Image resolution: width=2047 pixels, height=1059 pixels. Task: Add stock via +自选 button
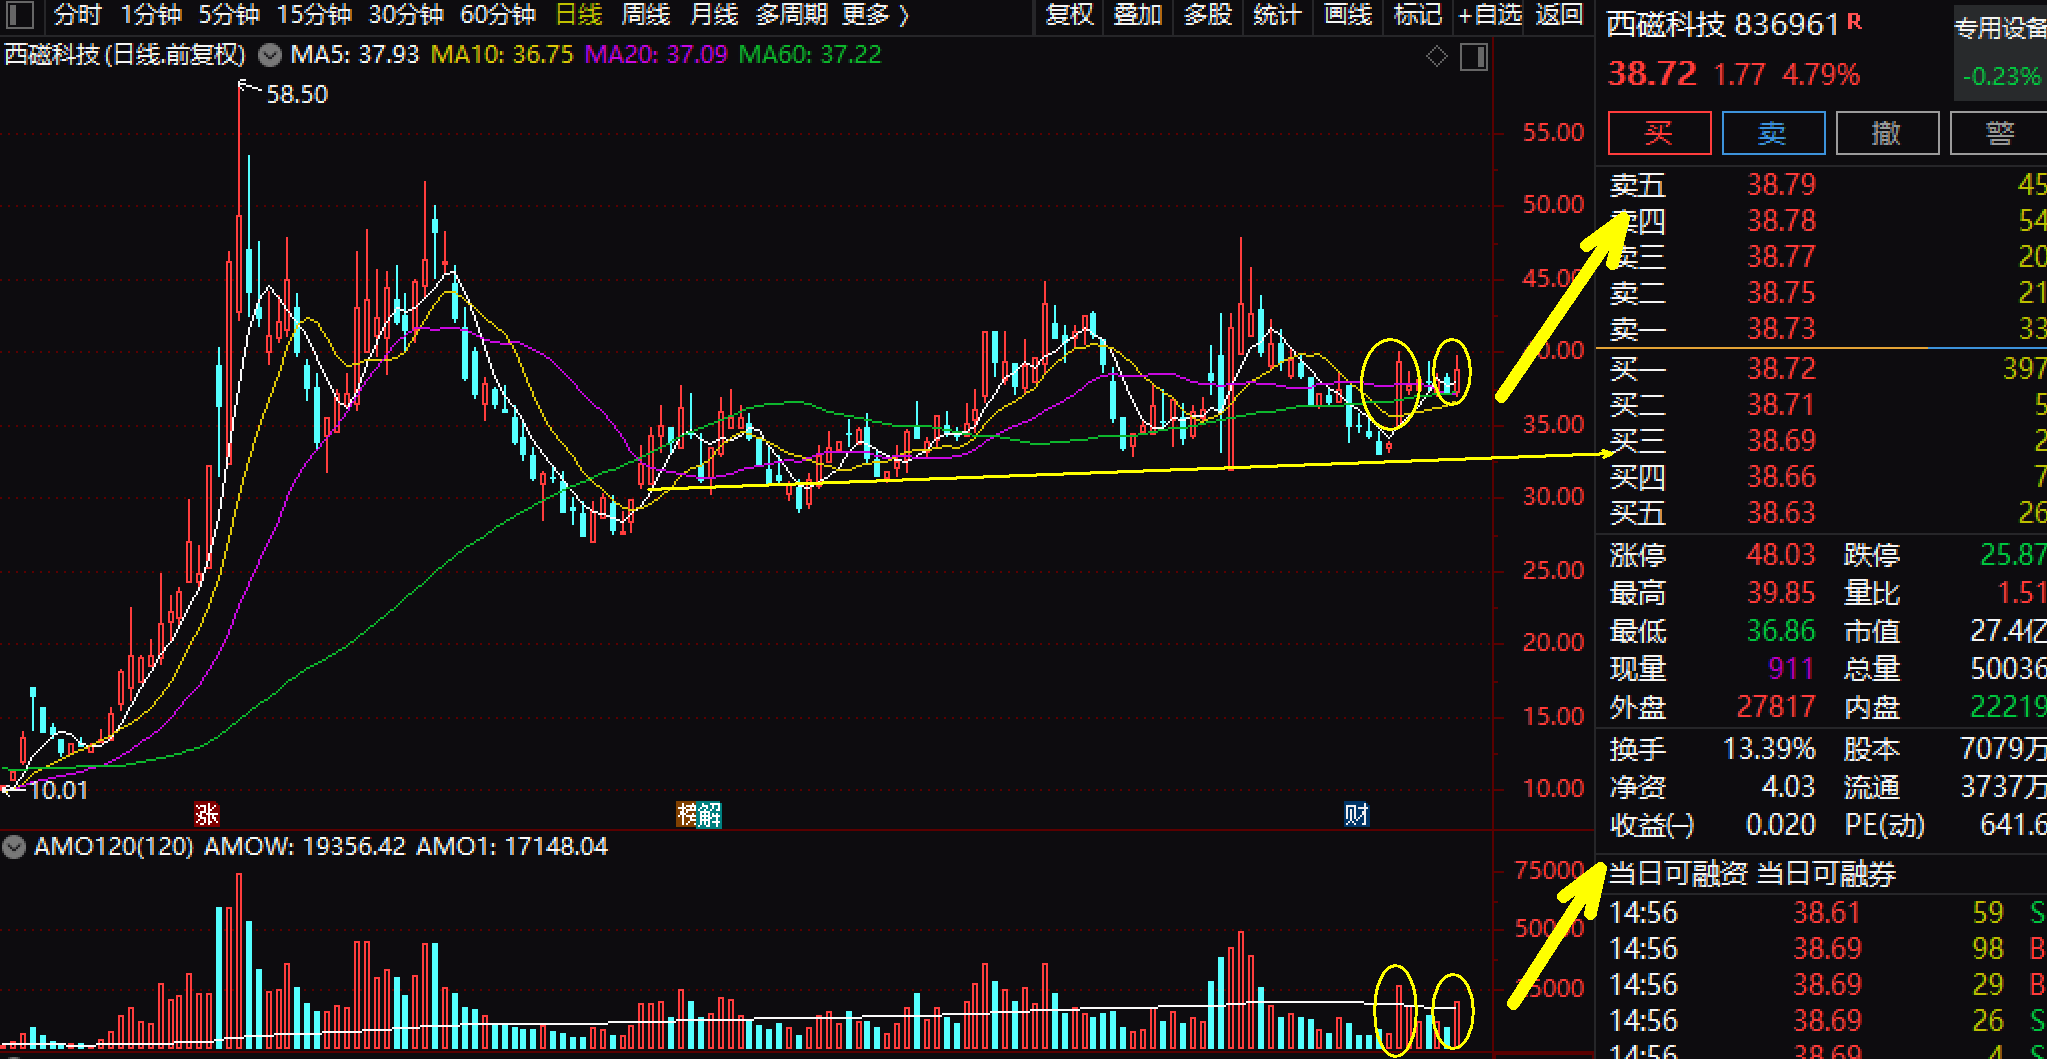[x=1490, y=15]
